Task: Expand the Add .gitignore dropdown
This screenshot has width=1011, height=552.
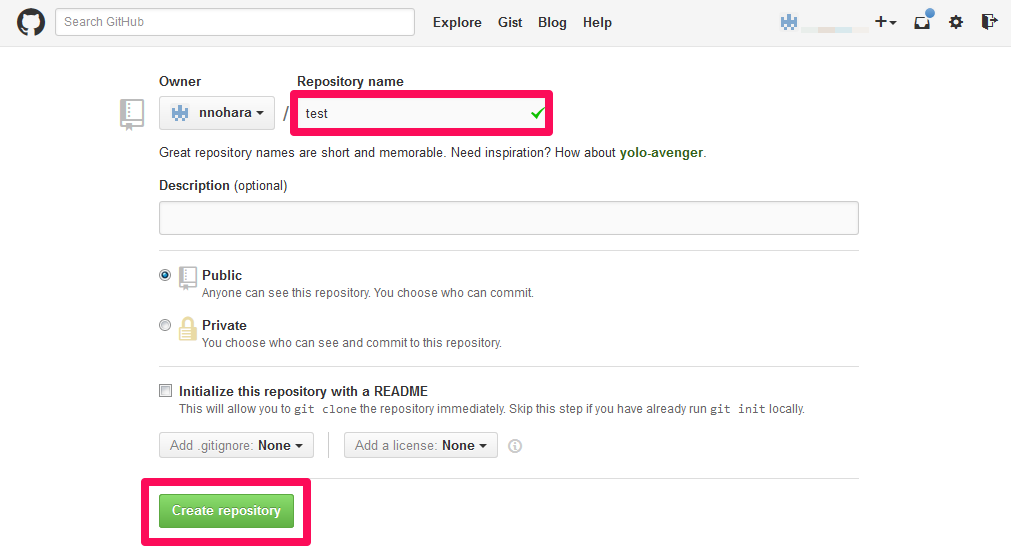Action: point(236,445)
